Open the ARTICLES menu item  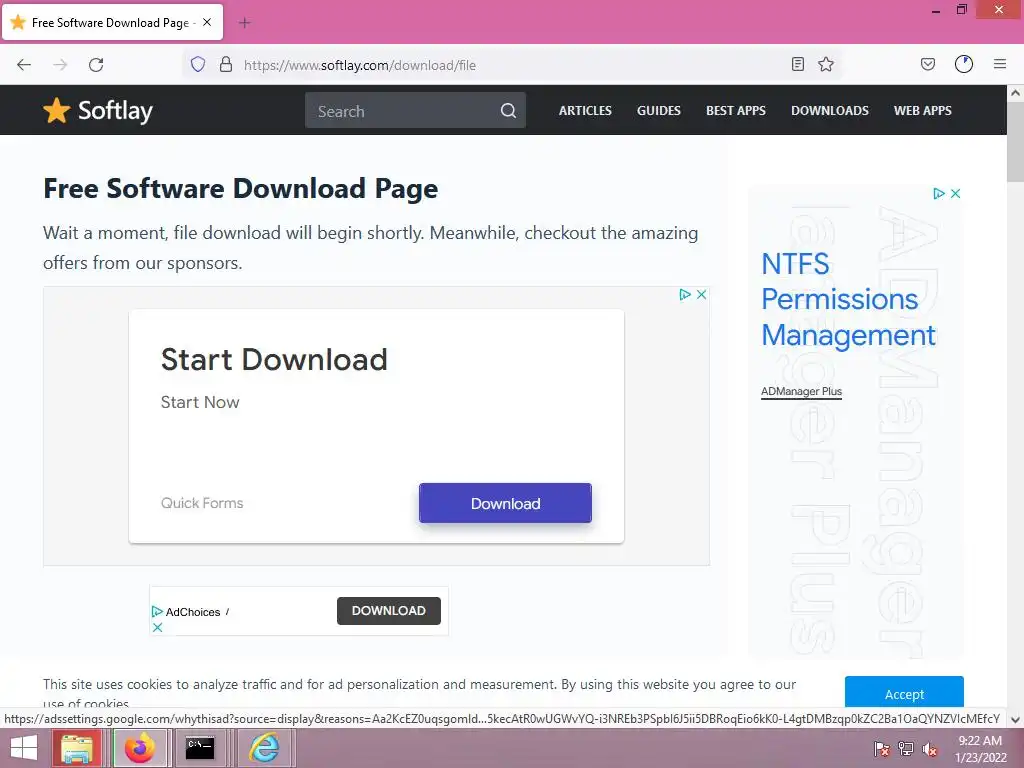click(x=585, y=110)
